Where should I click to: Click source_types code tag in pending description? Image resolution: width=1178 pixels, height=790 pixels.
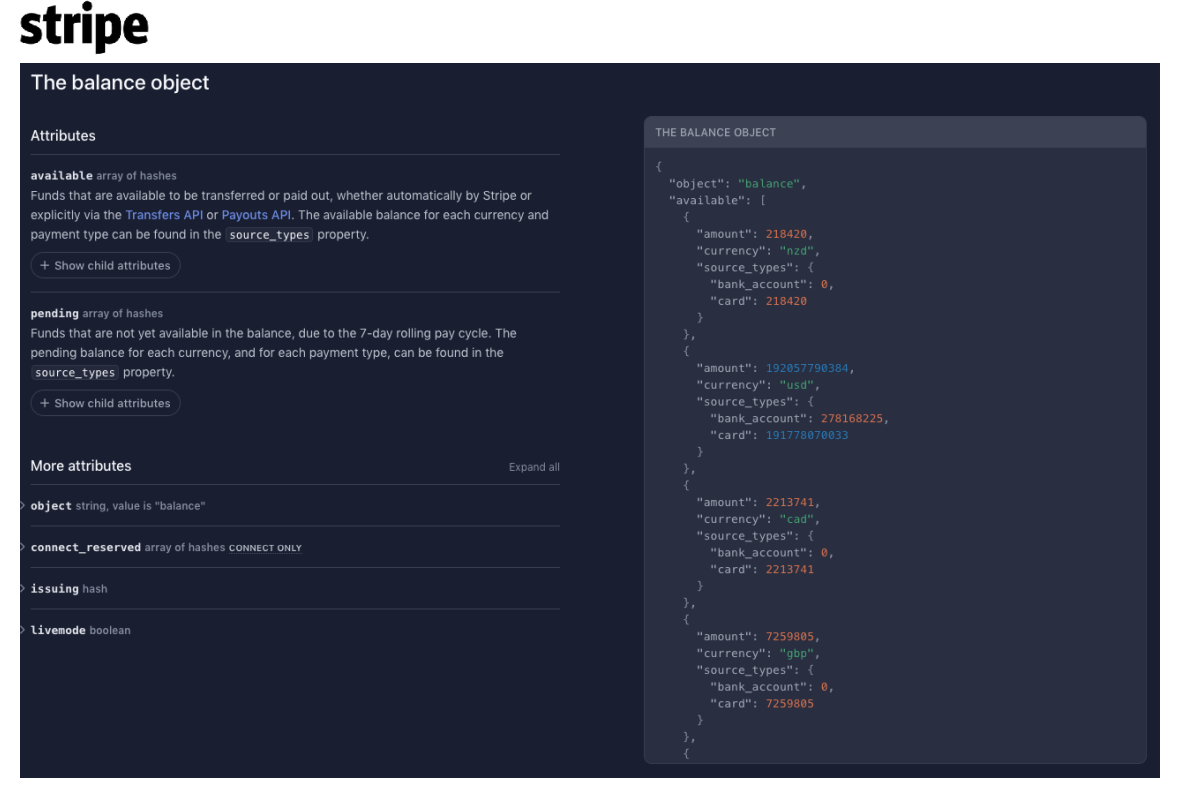[75, 372]
